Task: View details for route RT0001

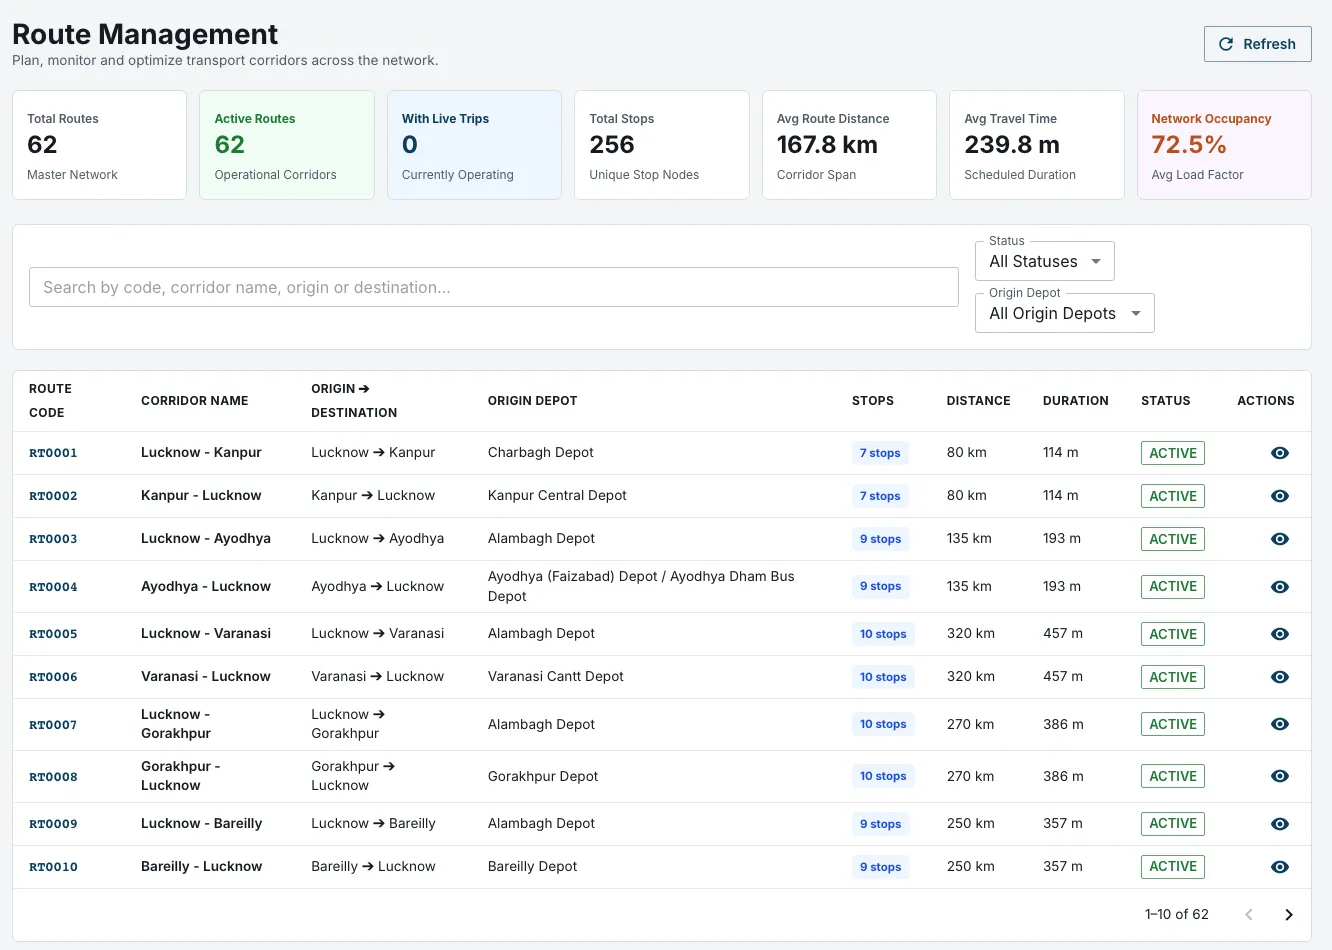Action: point(1279,453)
